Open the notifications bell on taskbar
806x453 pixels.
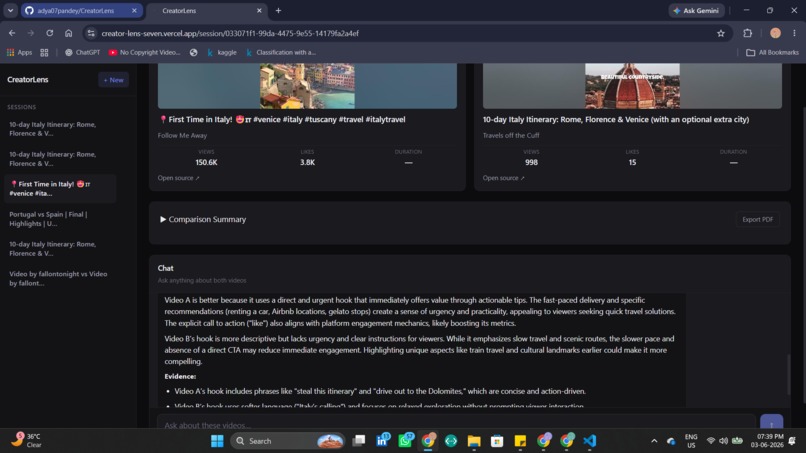tap(793, 441)
